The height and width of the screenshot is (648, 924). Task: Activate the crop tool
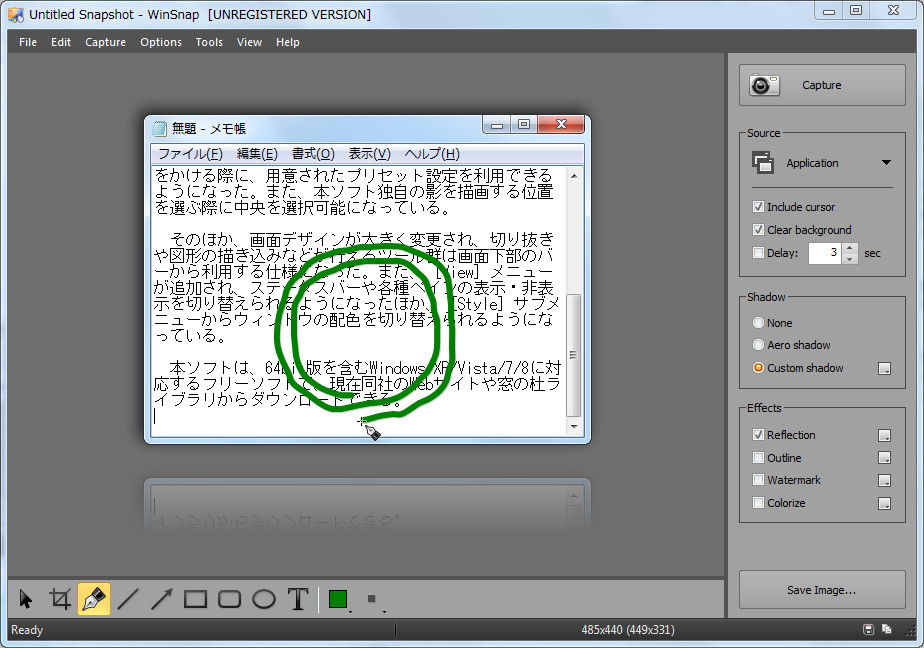pos(60,598)
